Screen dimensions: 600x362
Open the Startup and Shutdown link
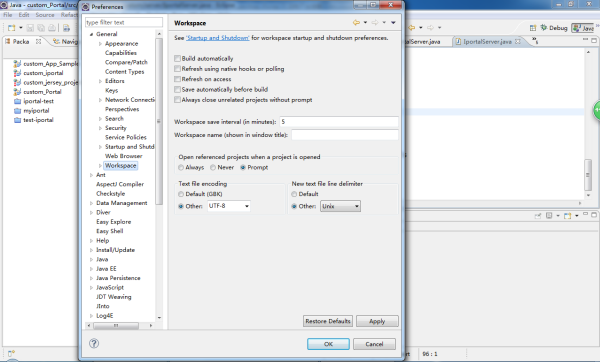pos(218,38)
